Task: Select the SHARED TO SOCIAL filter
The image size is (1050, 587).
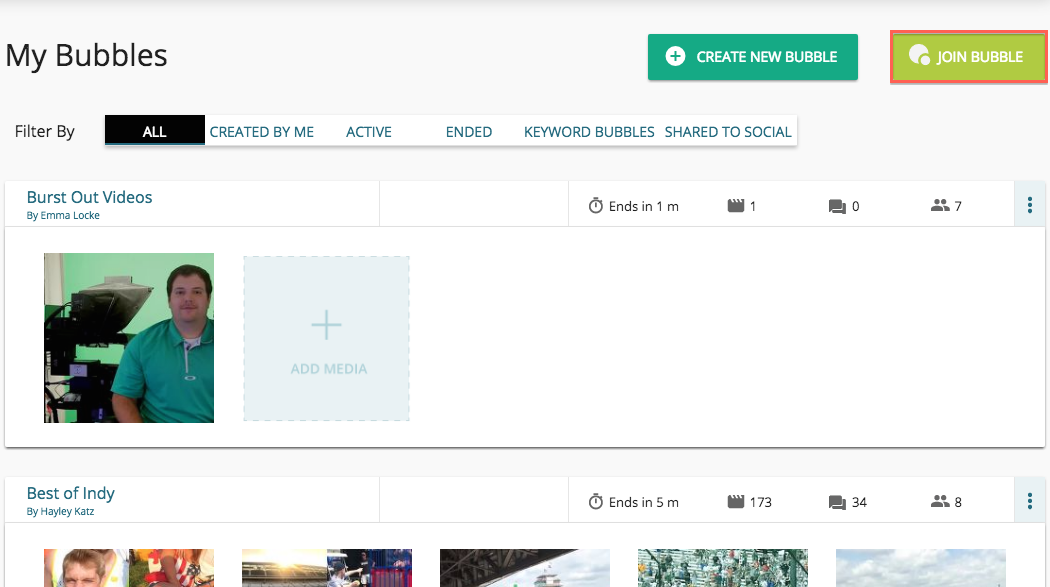Action: (x=728, y=131)
